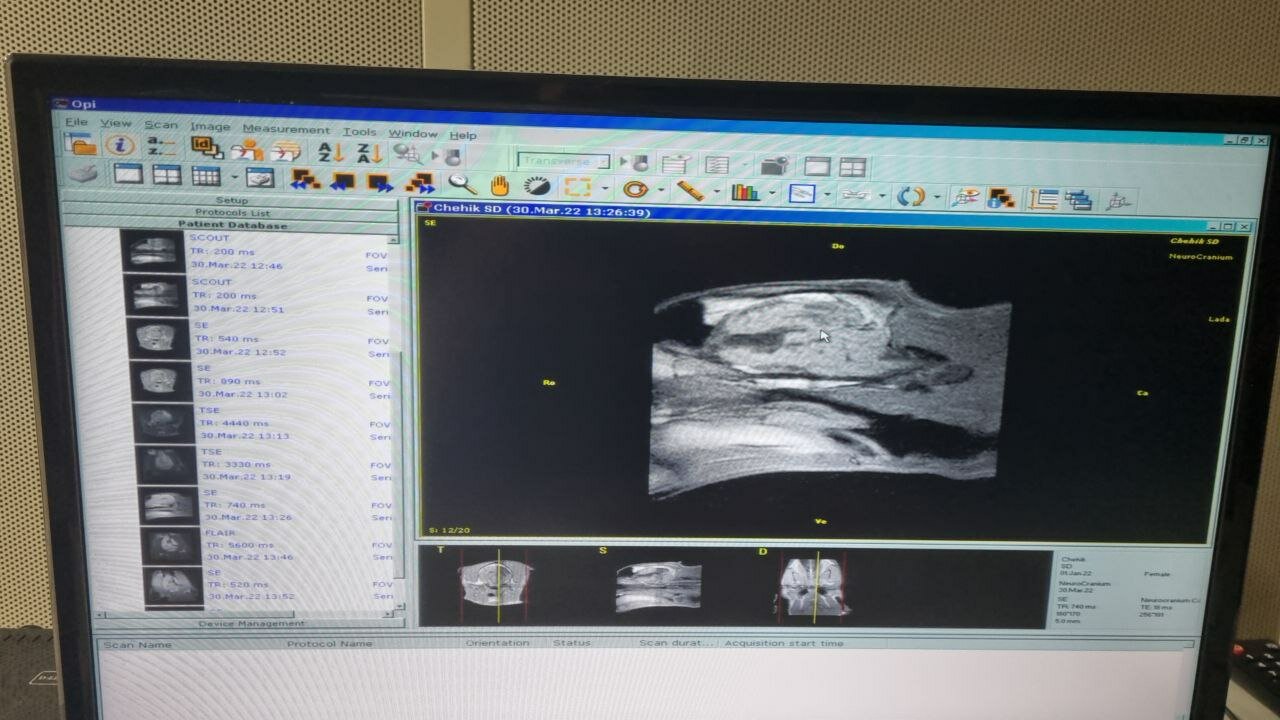Click the Id image-stack toolbar icon
1280x720 pixels.
pos(206,148)
